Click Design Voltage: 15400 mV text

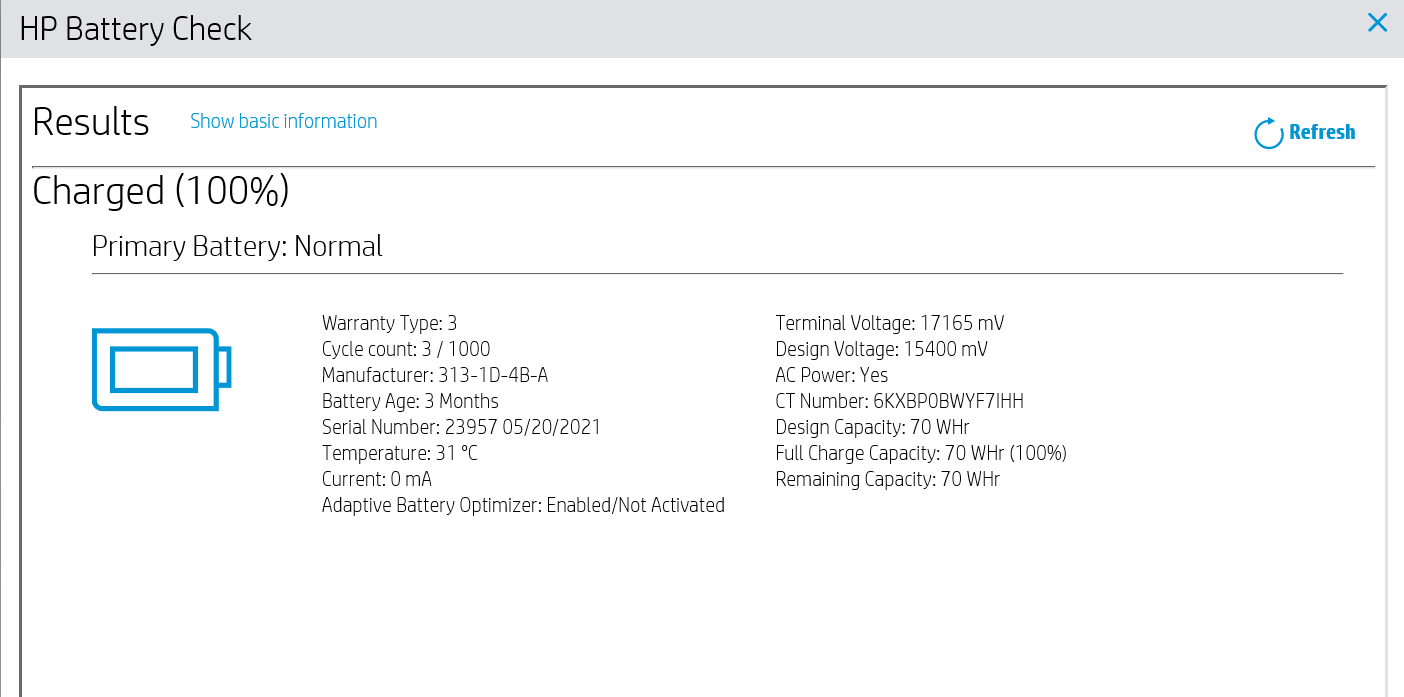point(882,349)
